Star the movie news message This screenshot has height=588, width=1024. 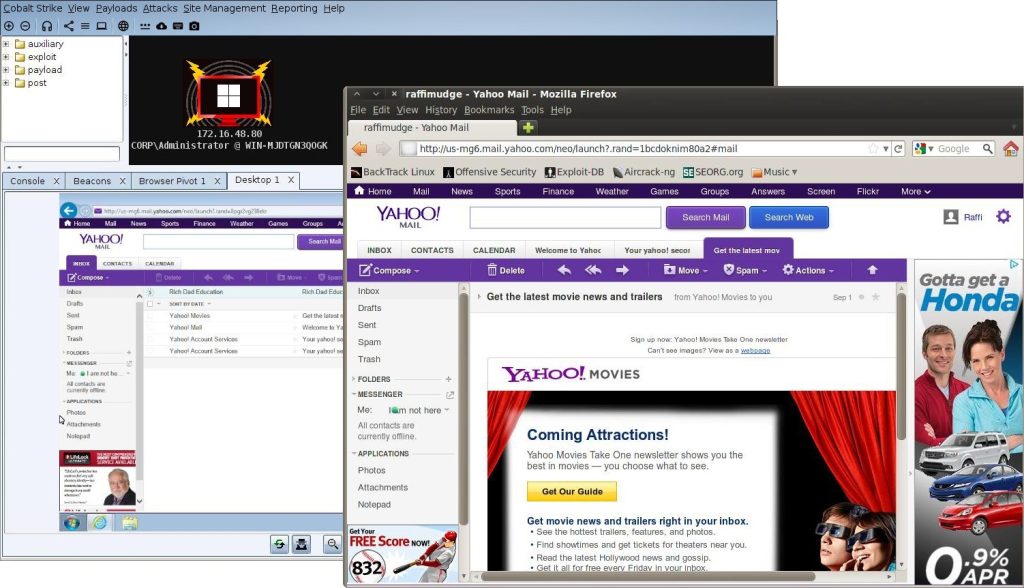[876, 297]
